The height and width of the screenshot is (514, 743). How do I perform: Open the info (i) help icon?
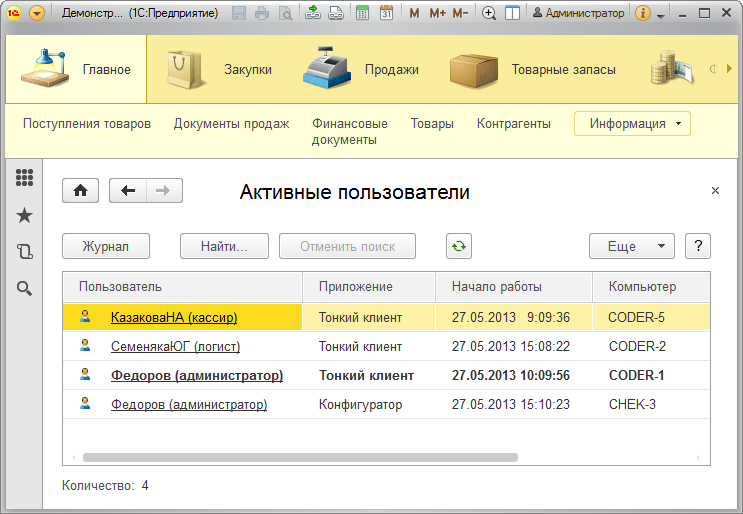(643, 13)
